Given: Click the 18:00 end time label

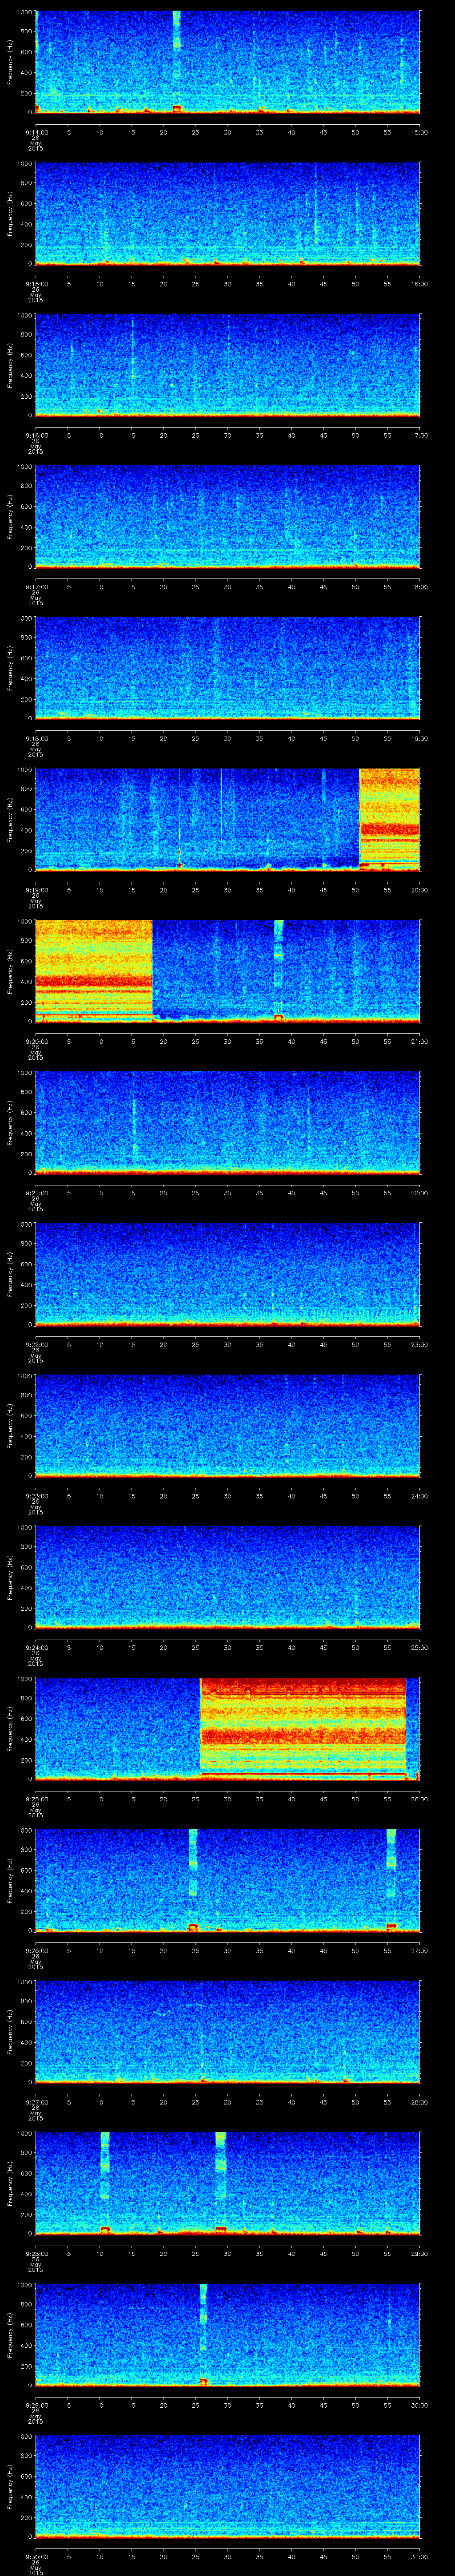Looking at the screenshot, I should [419, 587].
